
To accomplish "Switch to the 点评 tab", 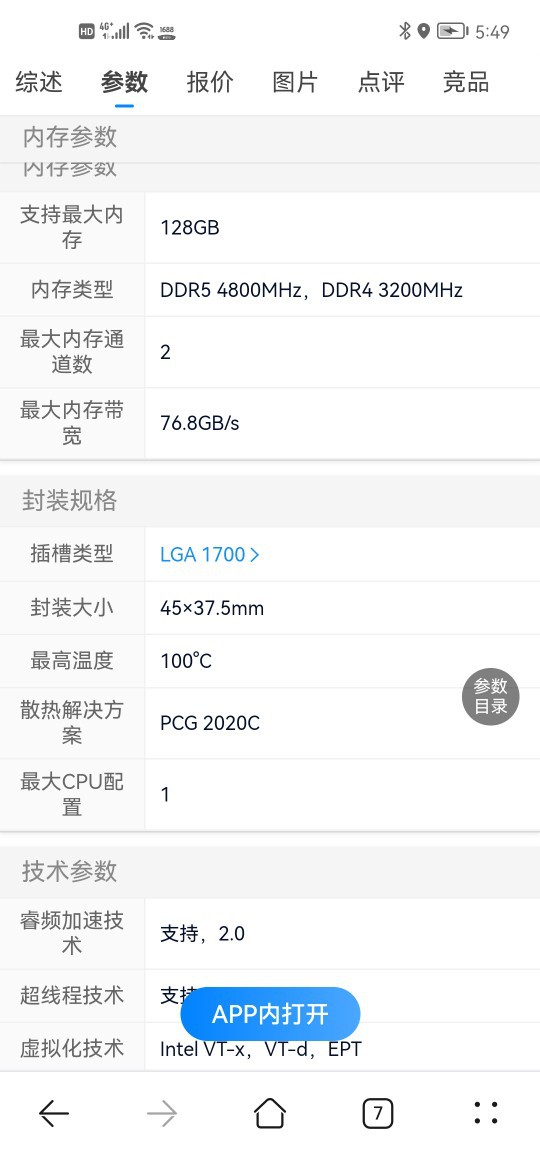I will [x=381, y=82].
